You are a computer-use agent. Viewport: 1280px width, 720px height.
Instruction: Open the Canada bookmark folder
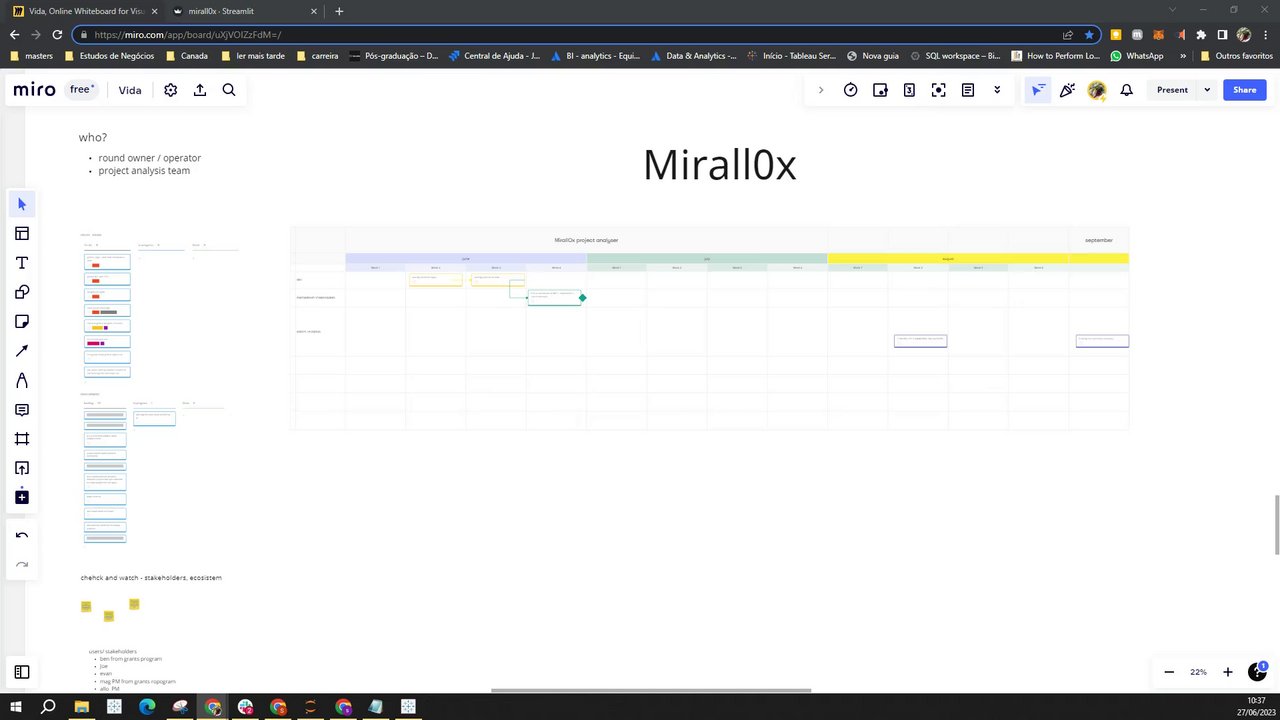click(187, 56)
